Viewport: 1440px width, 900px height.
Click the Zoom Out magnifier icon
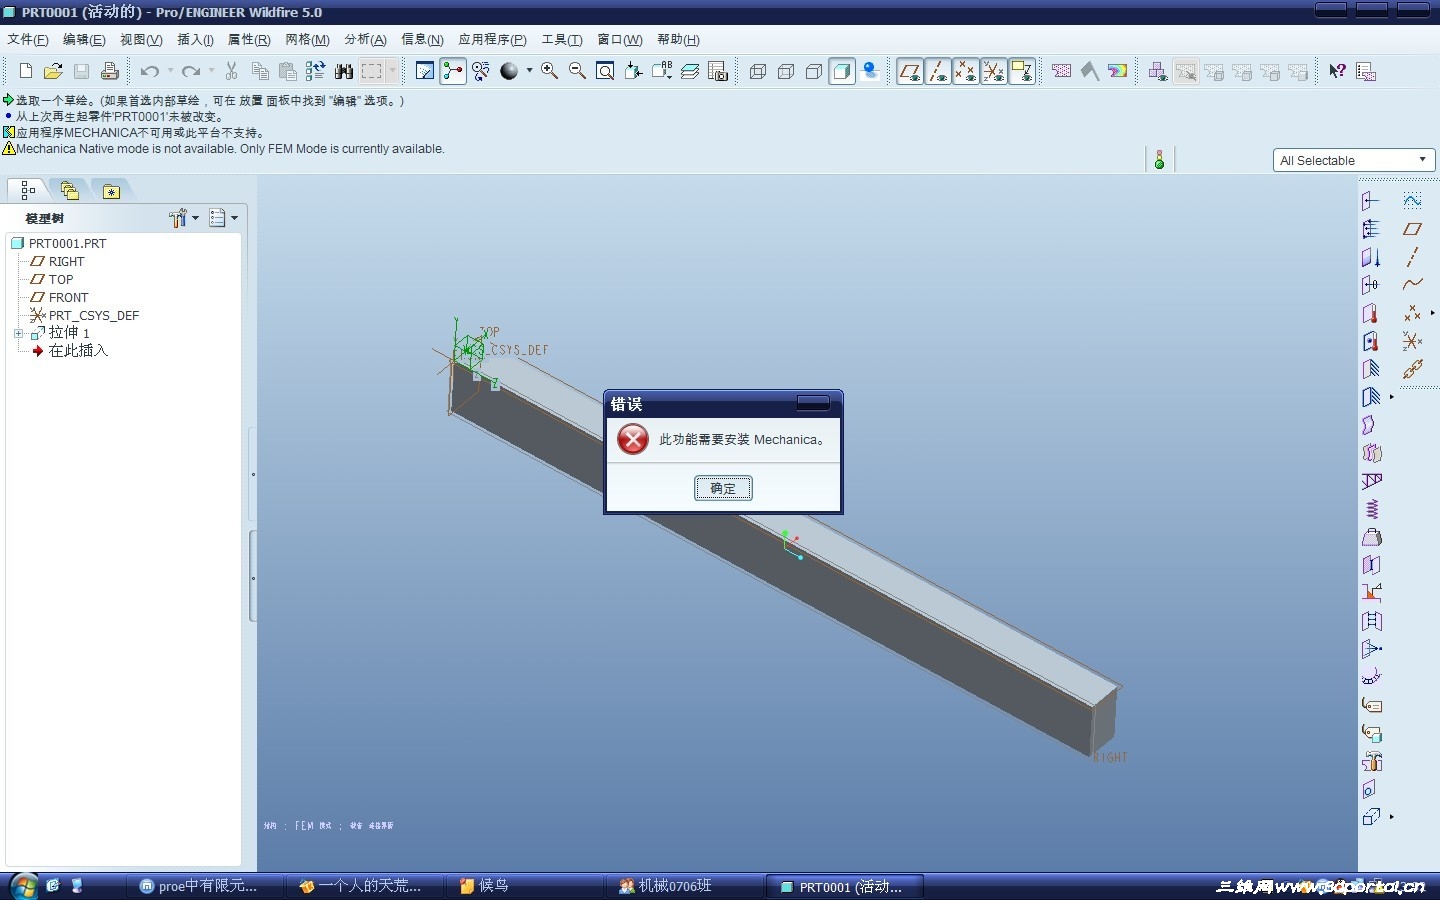click(x=577, y=71)
